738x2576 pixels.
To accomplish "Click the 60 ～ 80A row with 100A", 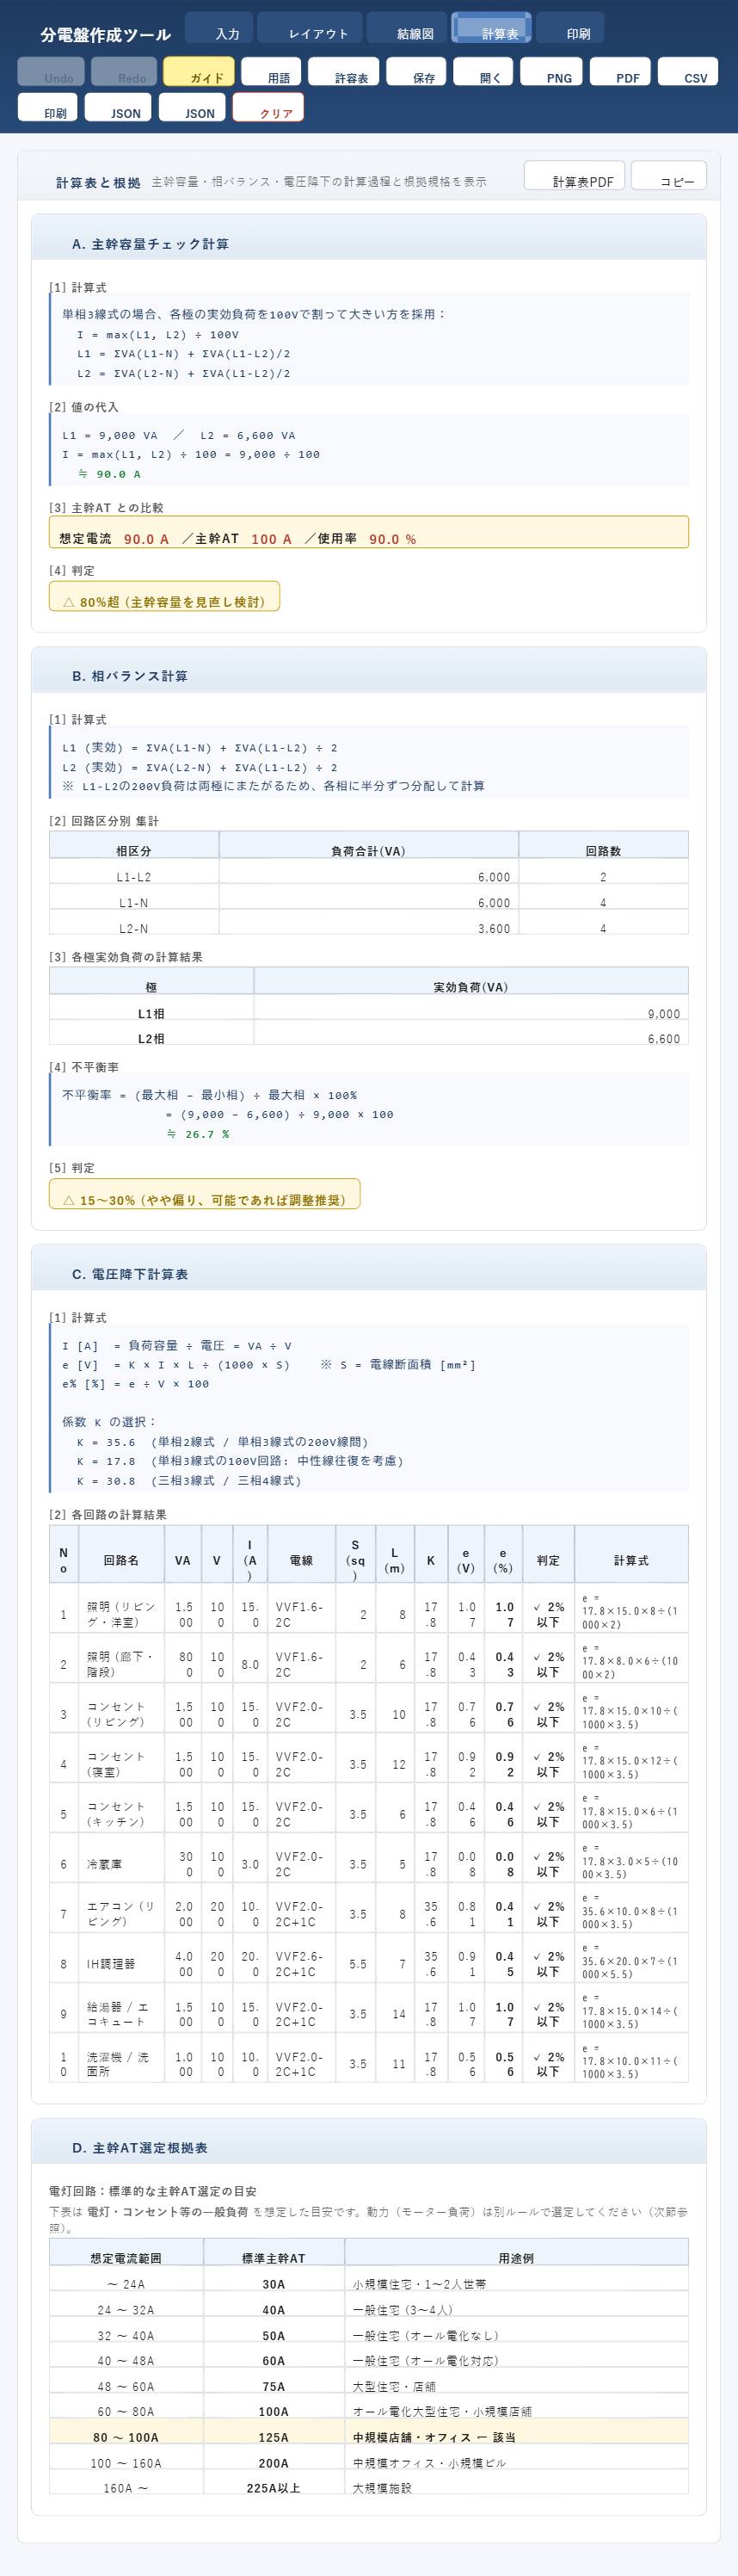I will (369, 2407).
